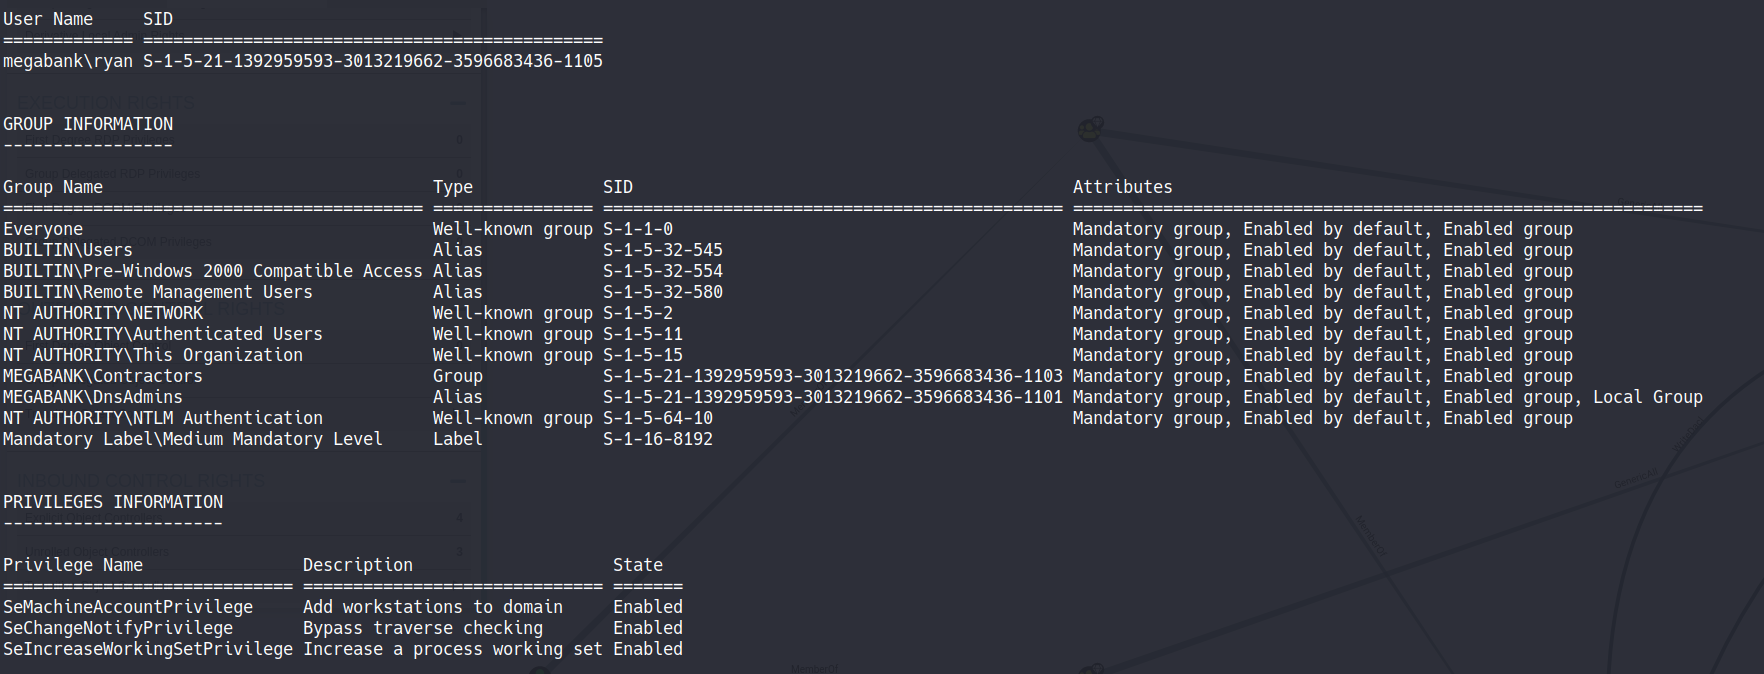
Task: Click SeMachineAccountPrivilege in the privilege list
Action: tap(128, 607)
